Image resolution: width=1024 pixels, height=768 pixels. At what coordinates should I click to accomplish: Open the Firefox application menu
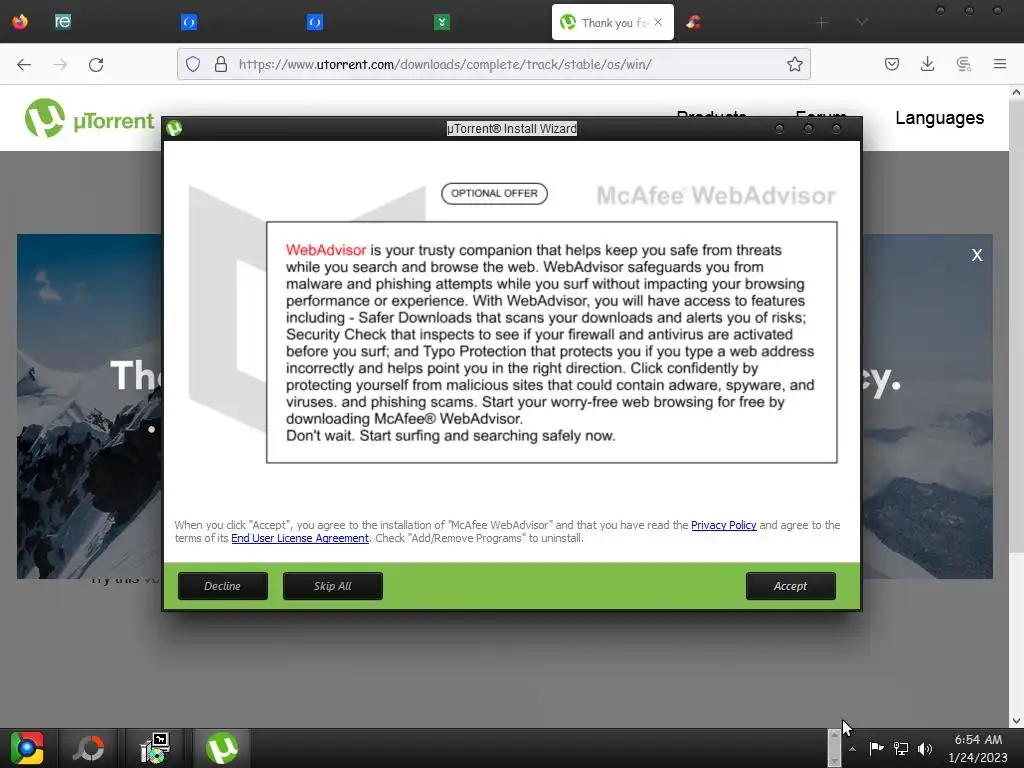click(x=999, y=64)
